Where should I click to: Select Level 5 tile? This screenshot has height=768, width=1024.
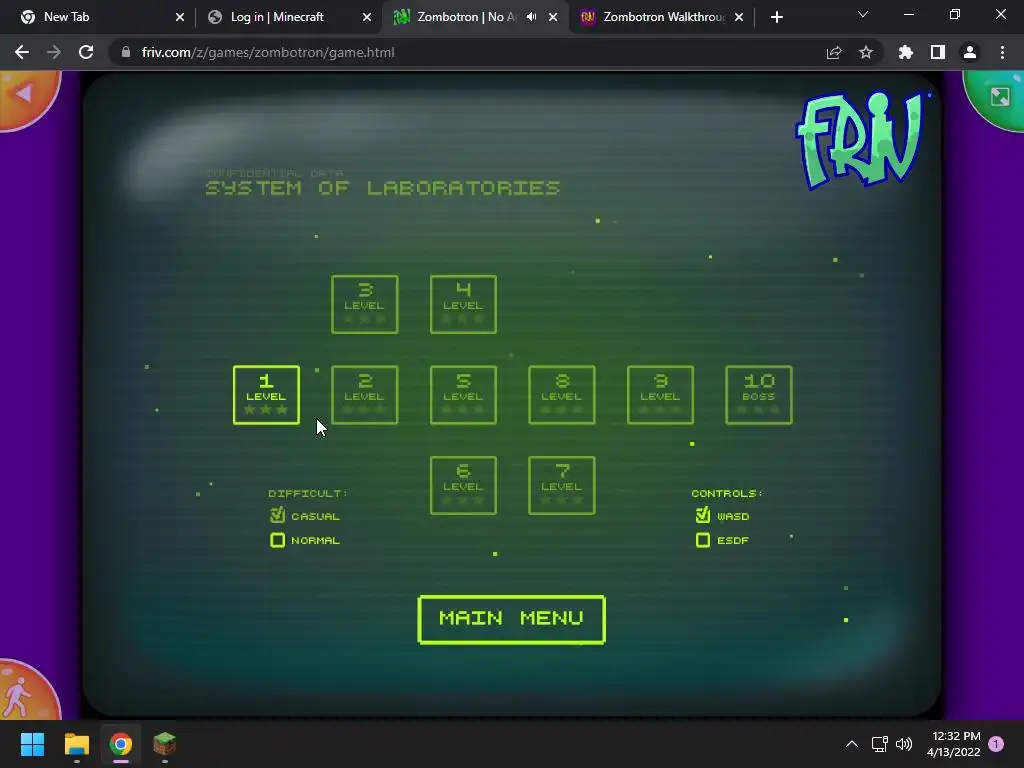463,395
